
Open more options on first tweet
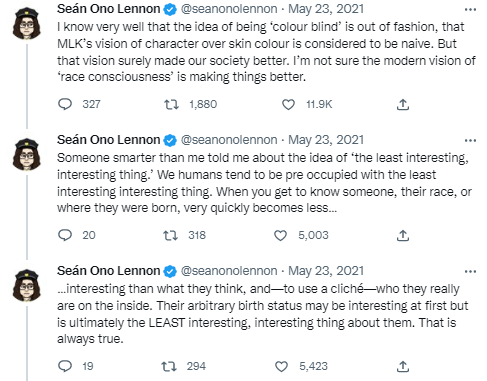click(470, 9)
